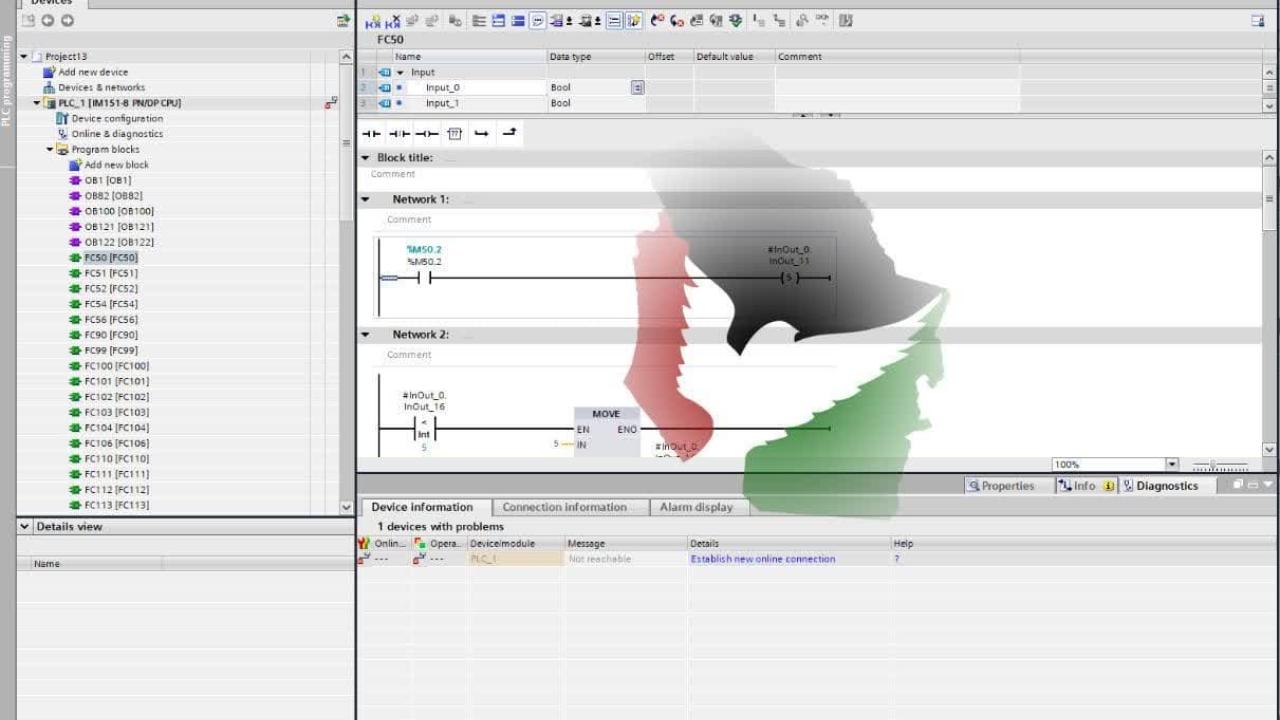Click the close branch icon
The width and height of the screenshot is (1280, 720).
point(509,133)
